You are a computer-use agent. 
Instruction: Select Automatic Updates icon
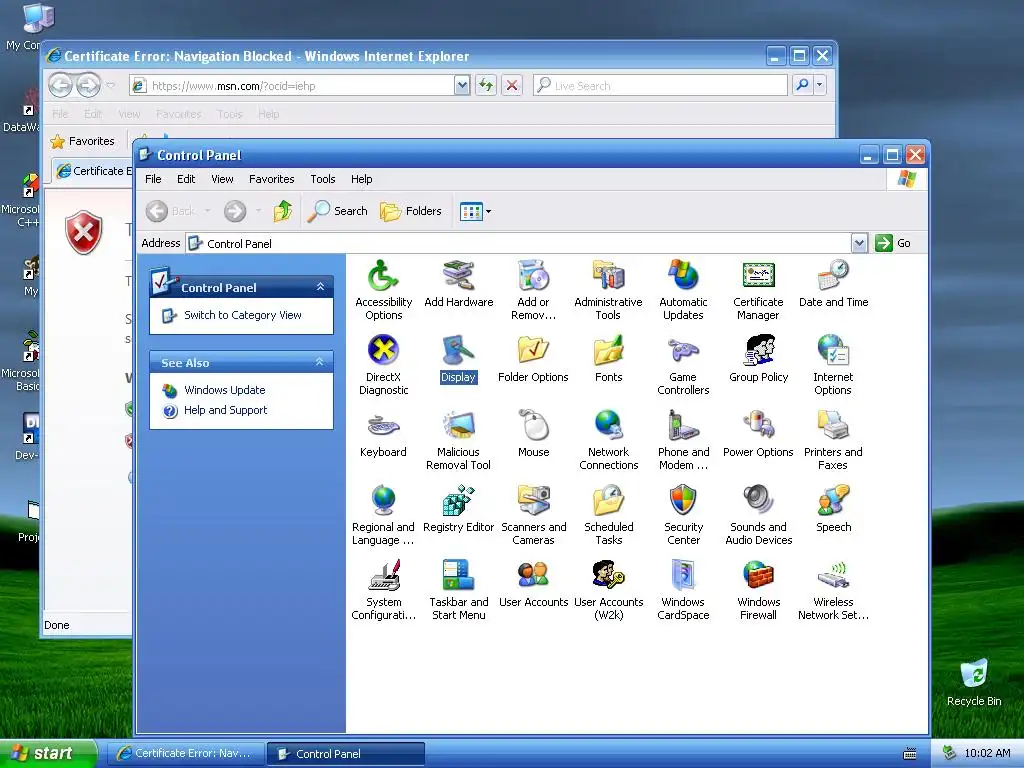pos(683,290)
